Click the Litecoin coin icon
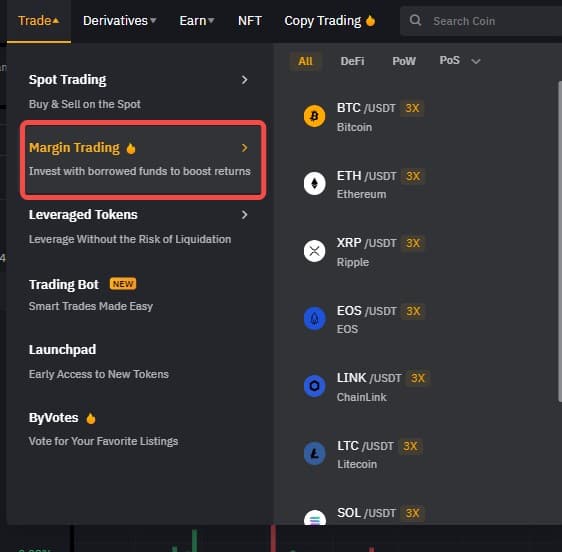Image resolution: width=562 pixels, height=552 pixels. click(x=314, y=453)
